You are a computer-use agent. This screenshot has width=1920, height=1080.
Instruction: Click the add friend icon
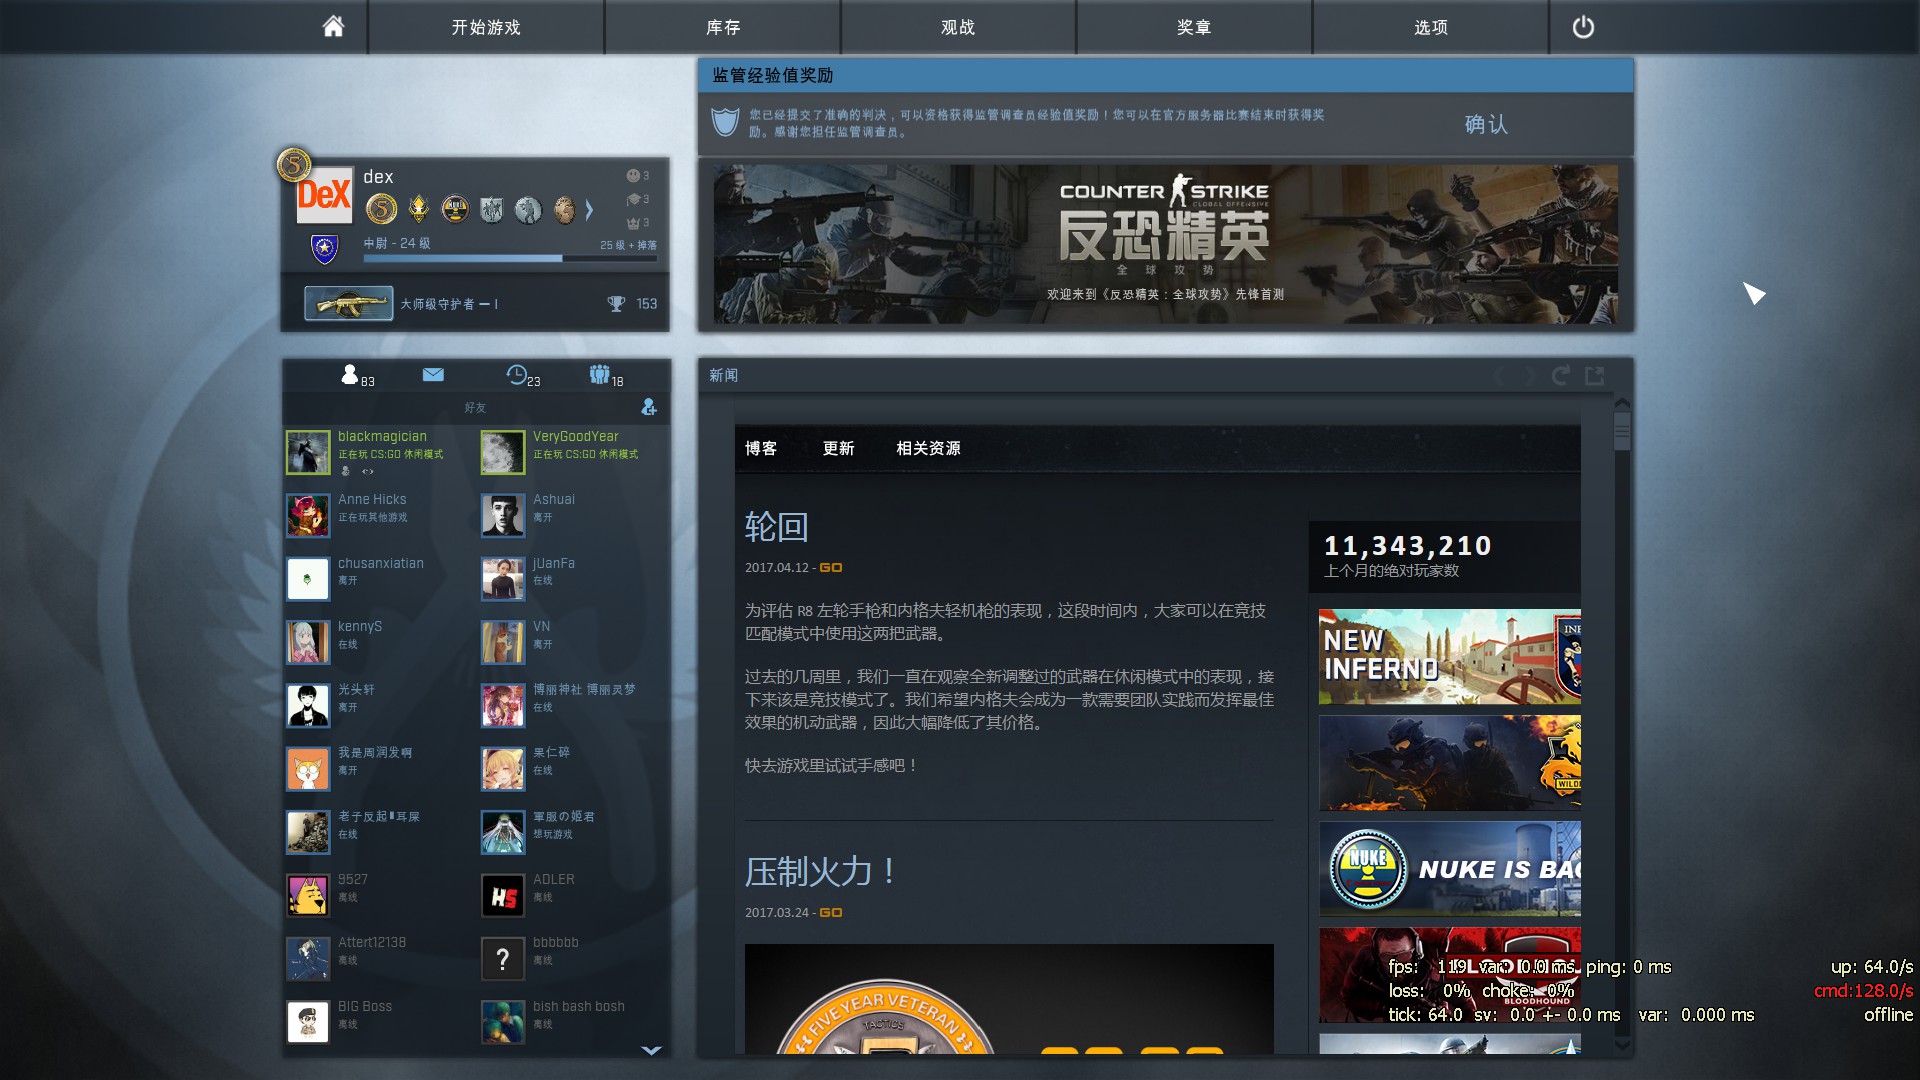[x=649, y=407]
